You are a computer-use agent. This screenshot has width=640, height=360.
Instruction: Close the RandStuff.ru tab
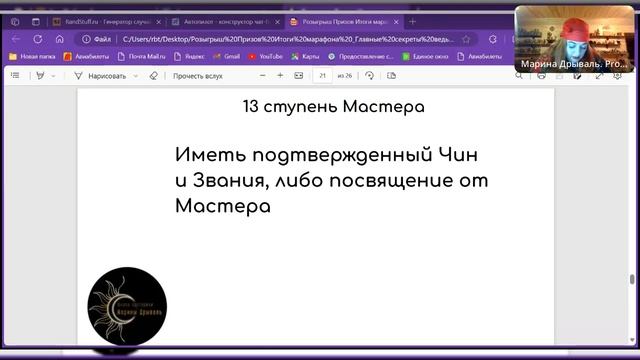(x=159, y=22)
